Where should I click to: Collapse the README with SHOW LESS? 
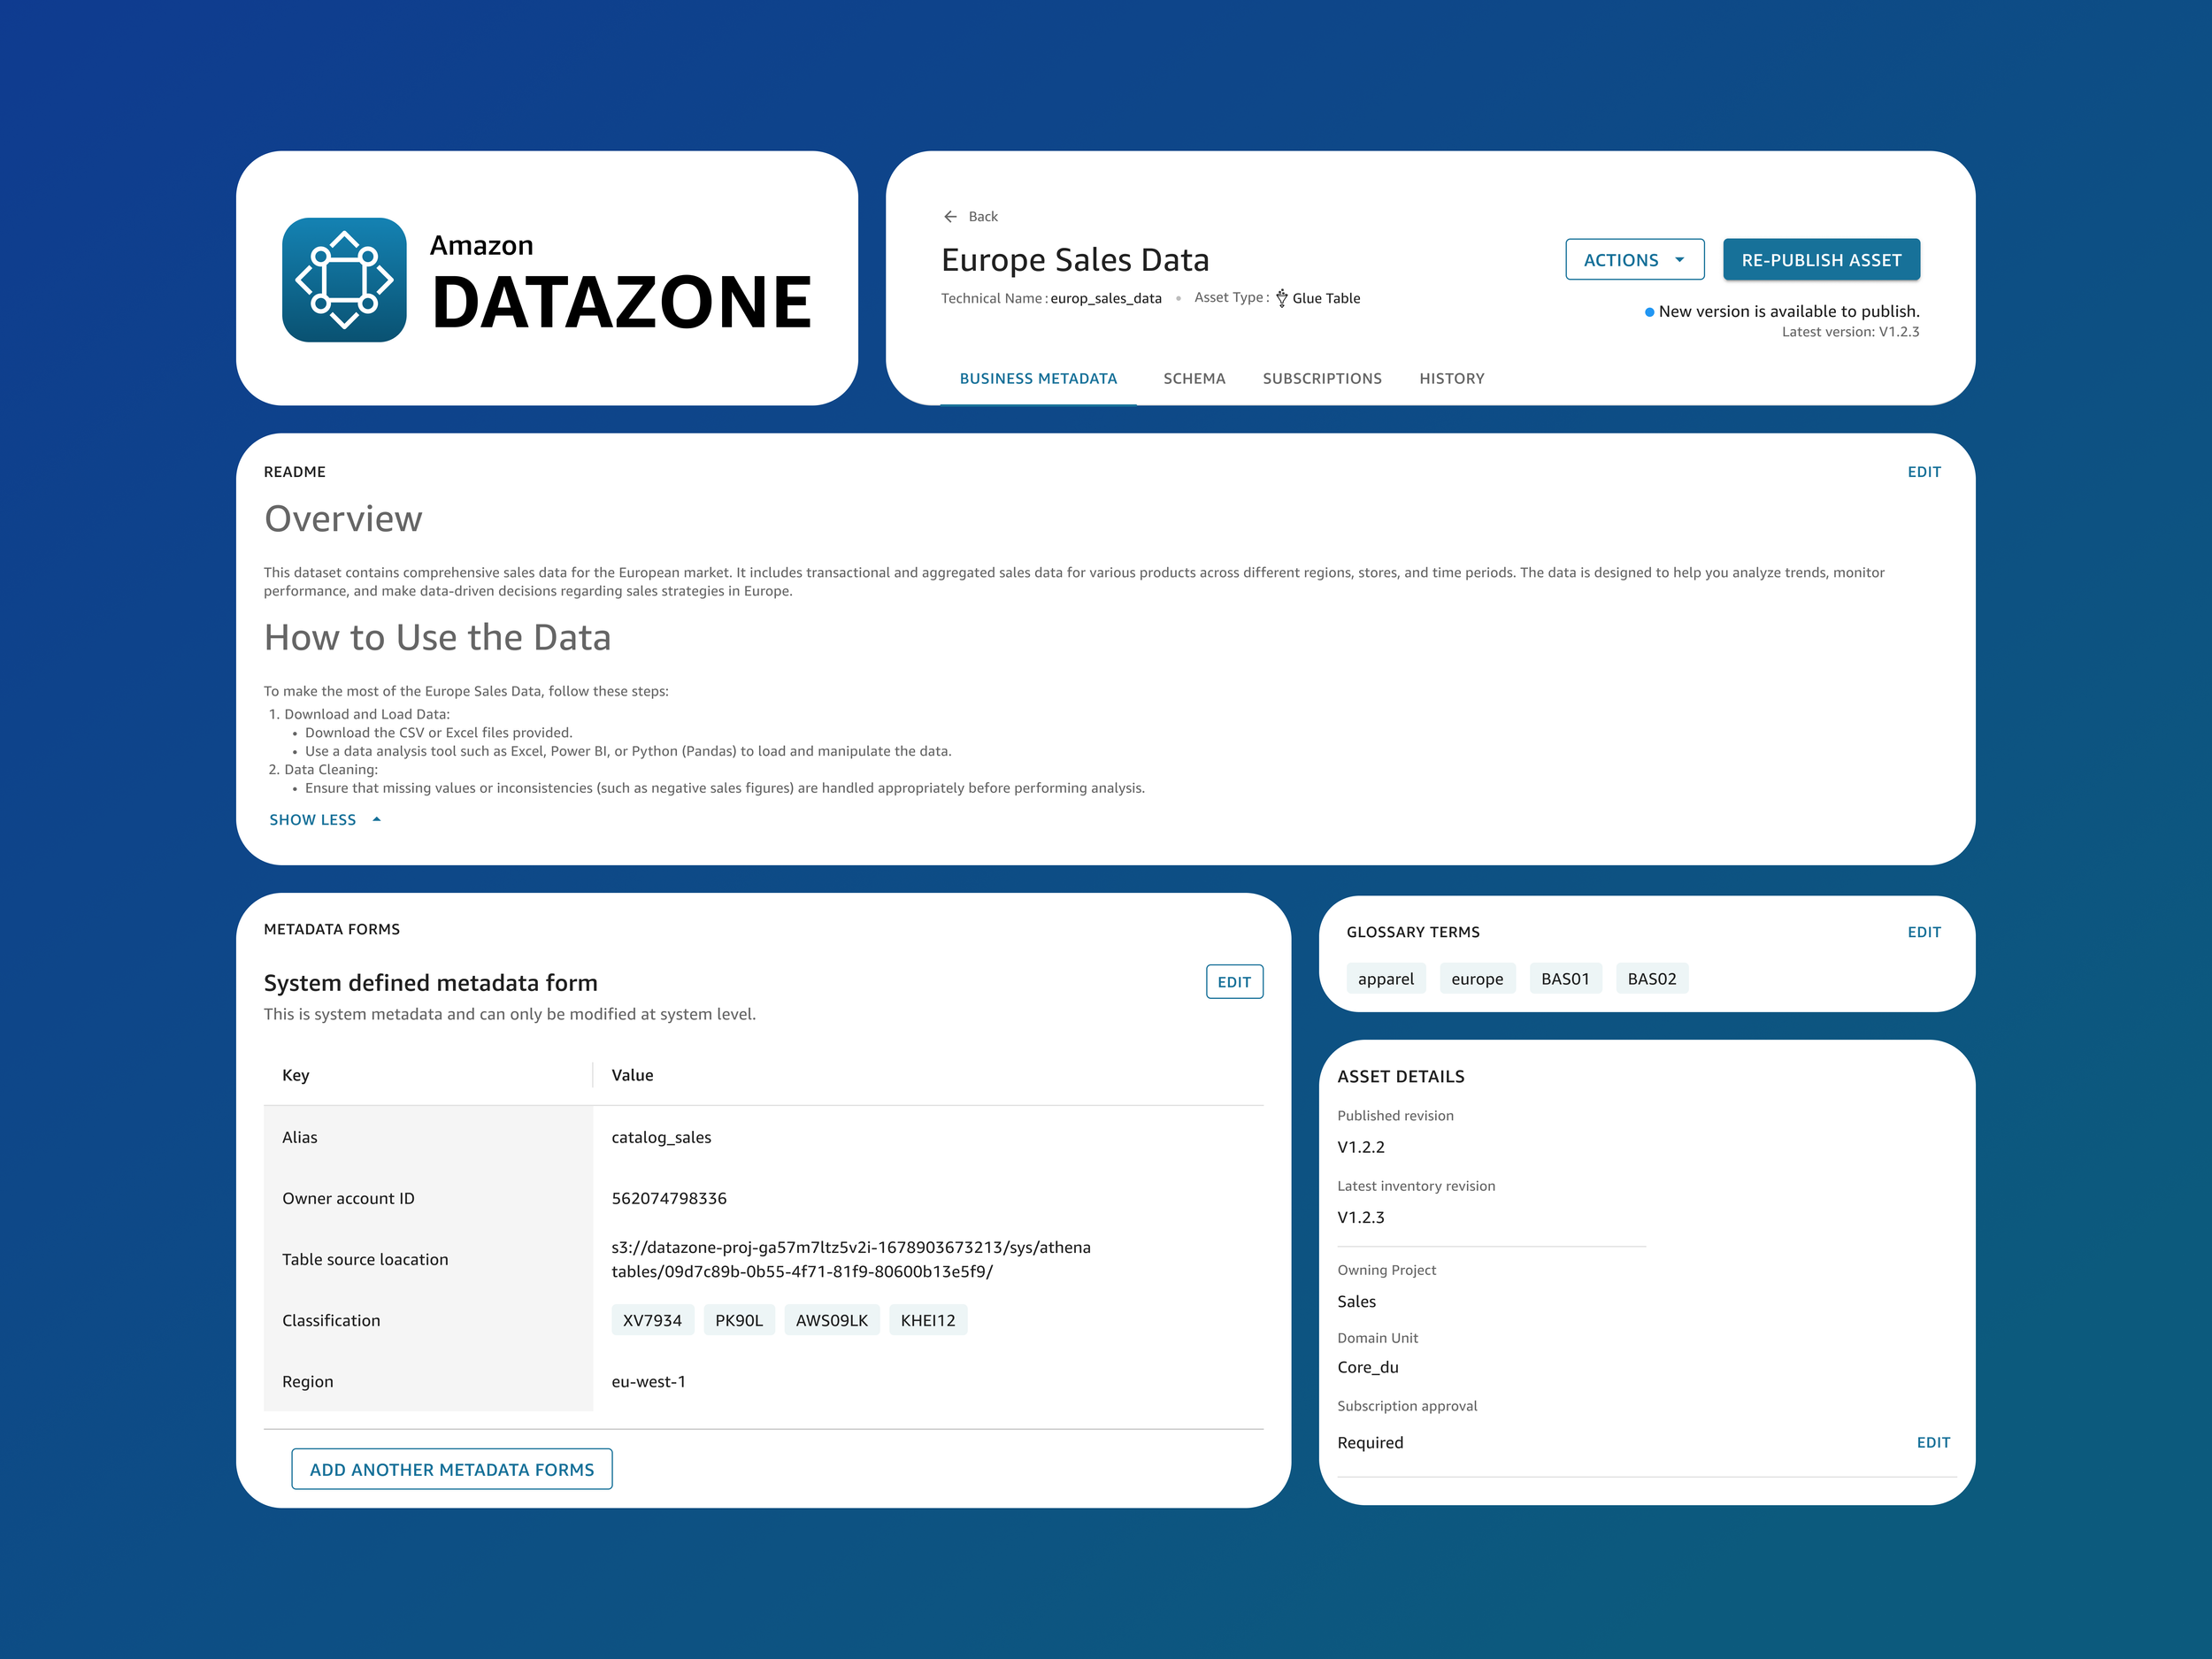(325, 819)
